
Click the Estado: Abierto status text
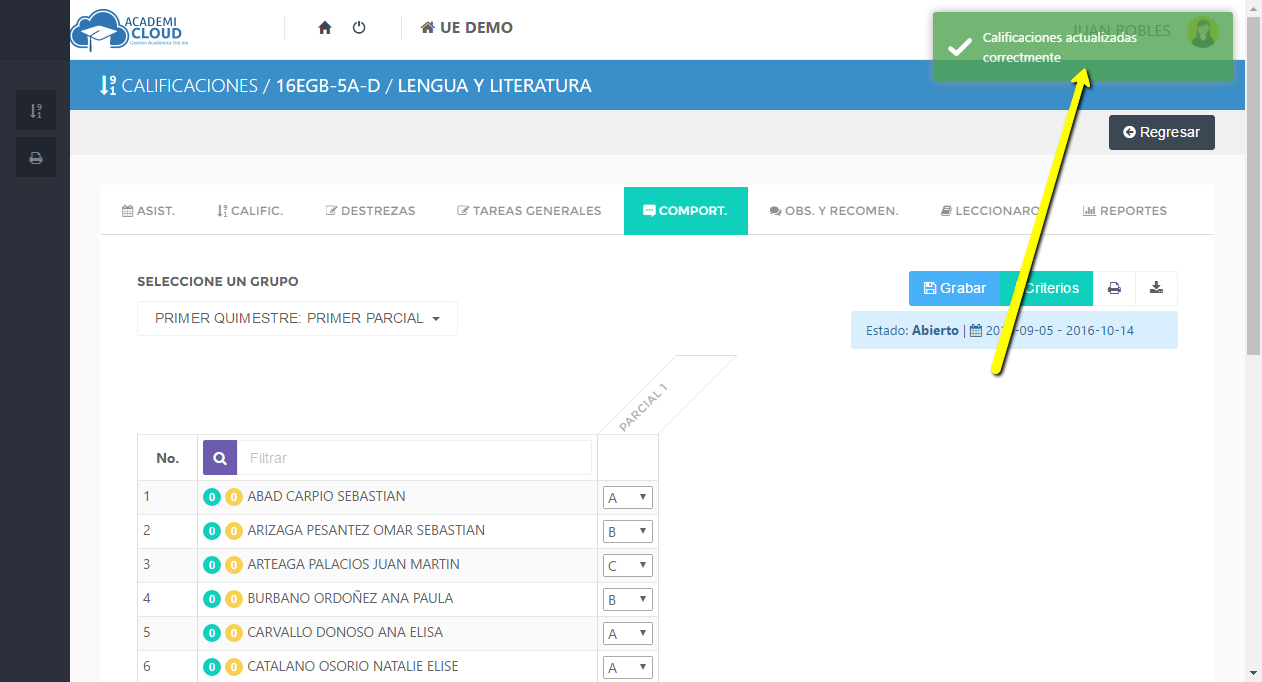pos(912,330)
